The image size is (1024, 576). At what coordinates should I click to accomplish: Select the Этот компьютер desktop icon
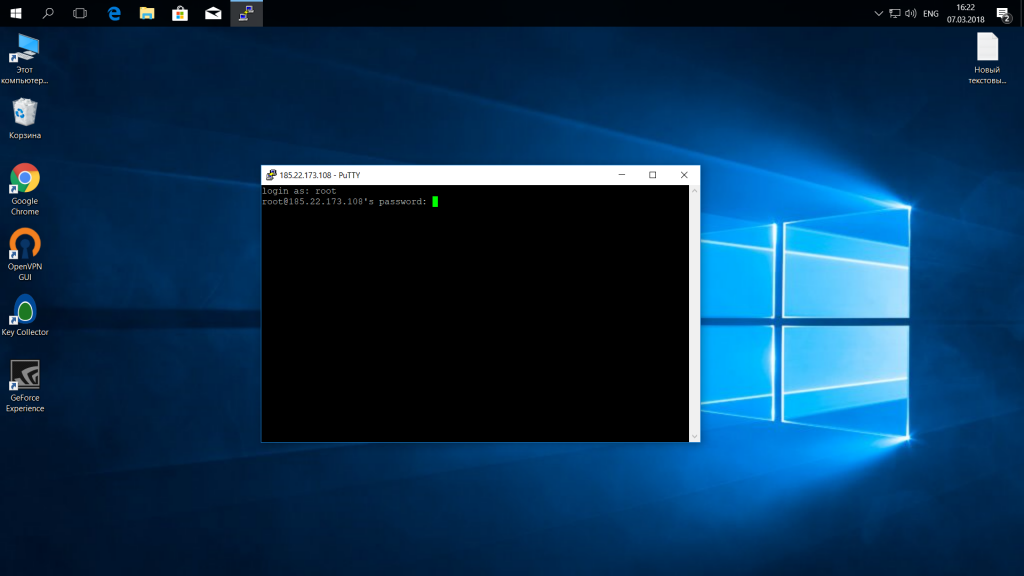point(25,48)
